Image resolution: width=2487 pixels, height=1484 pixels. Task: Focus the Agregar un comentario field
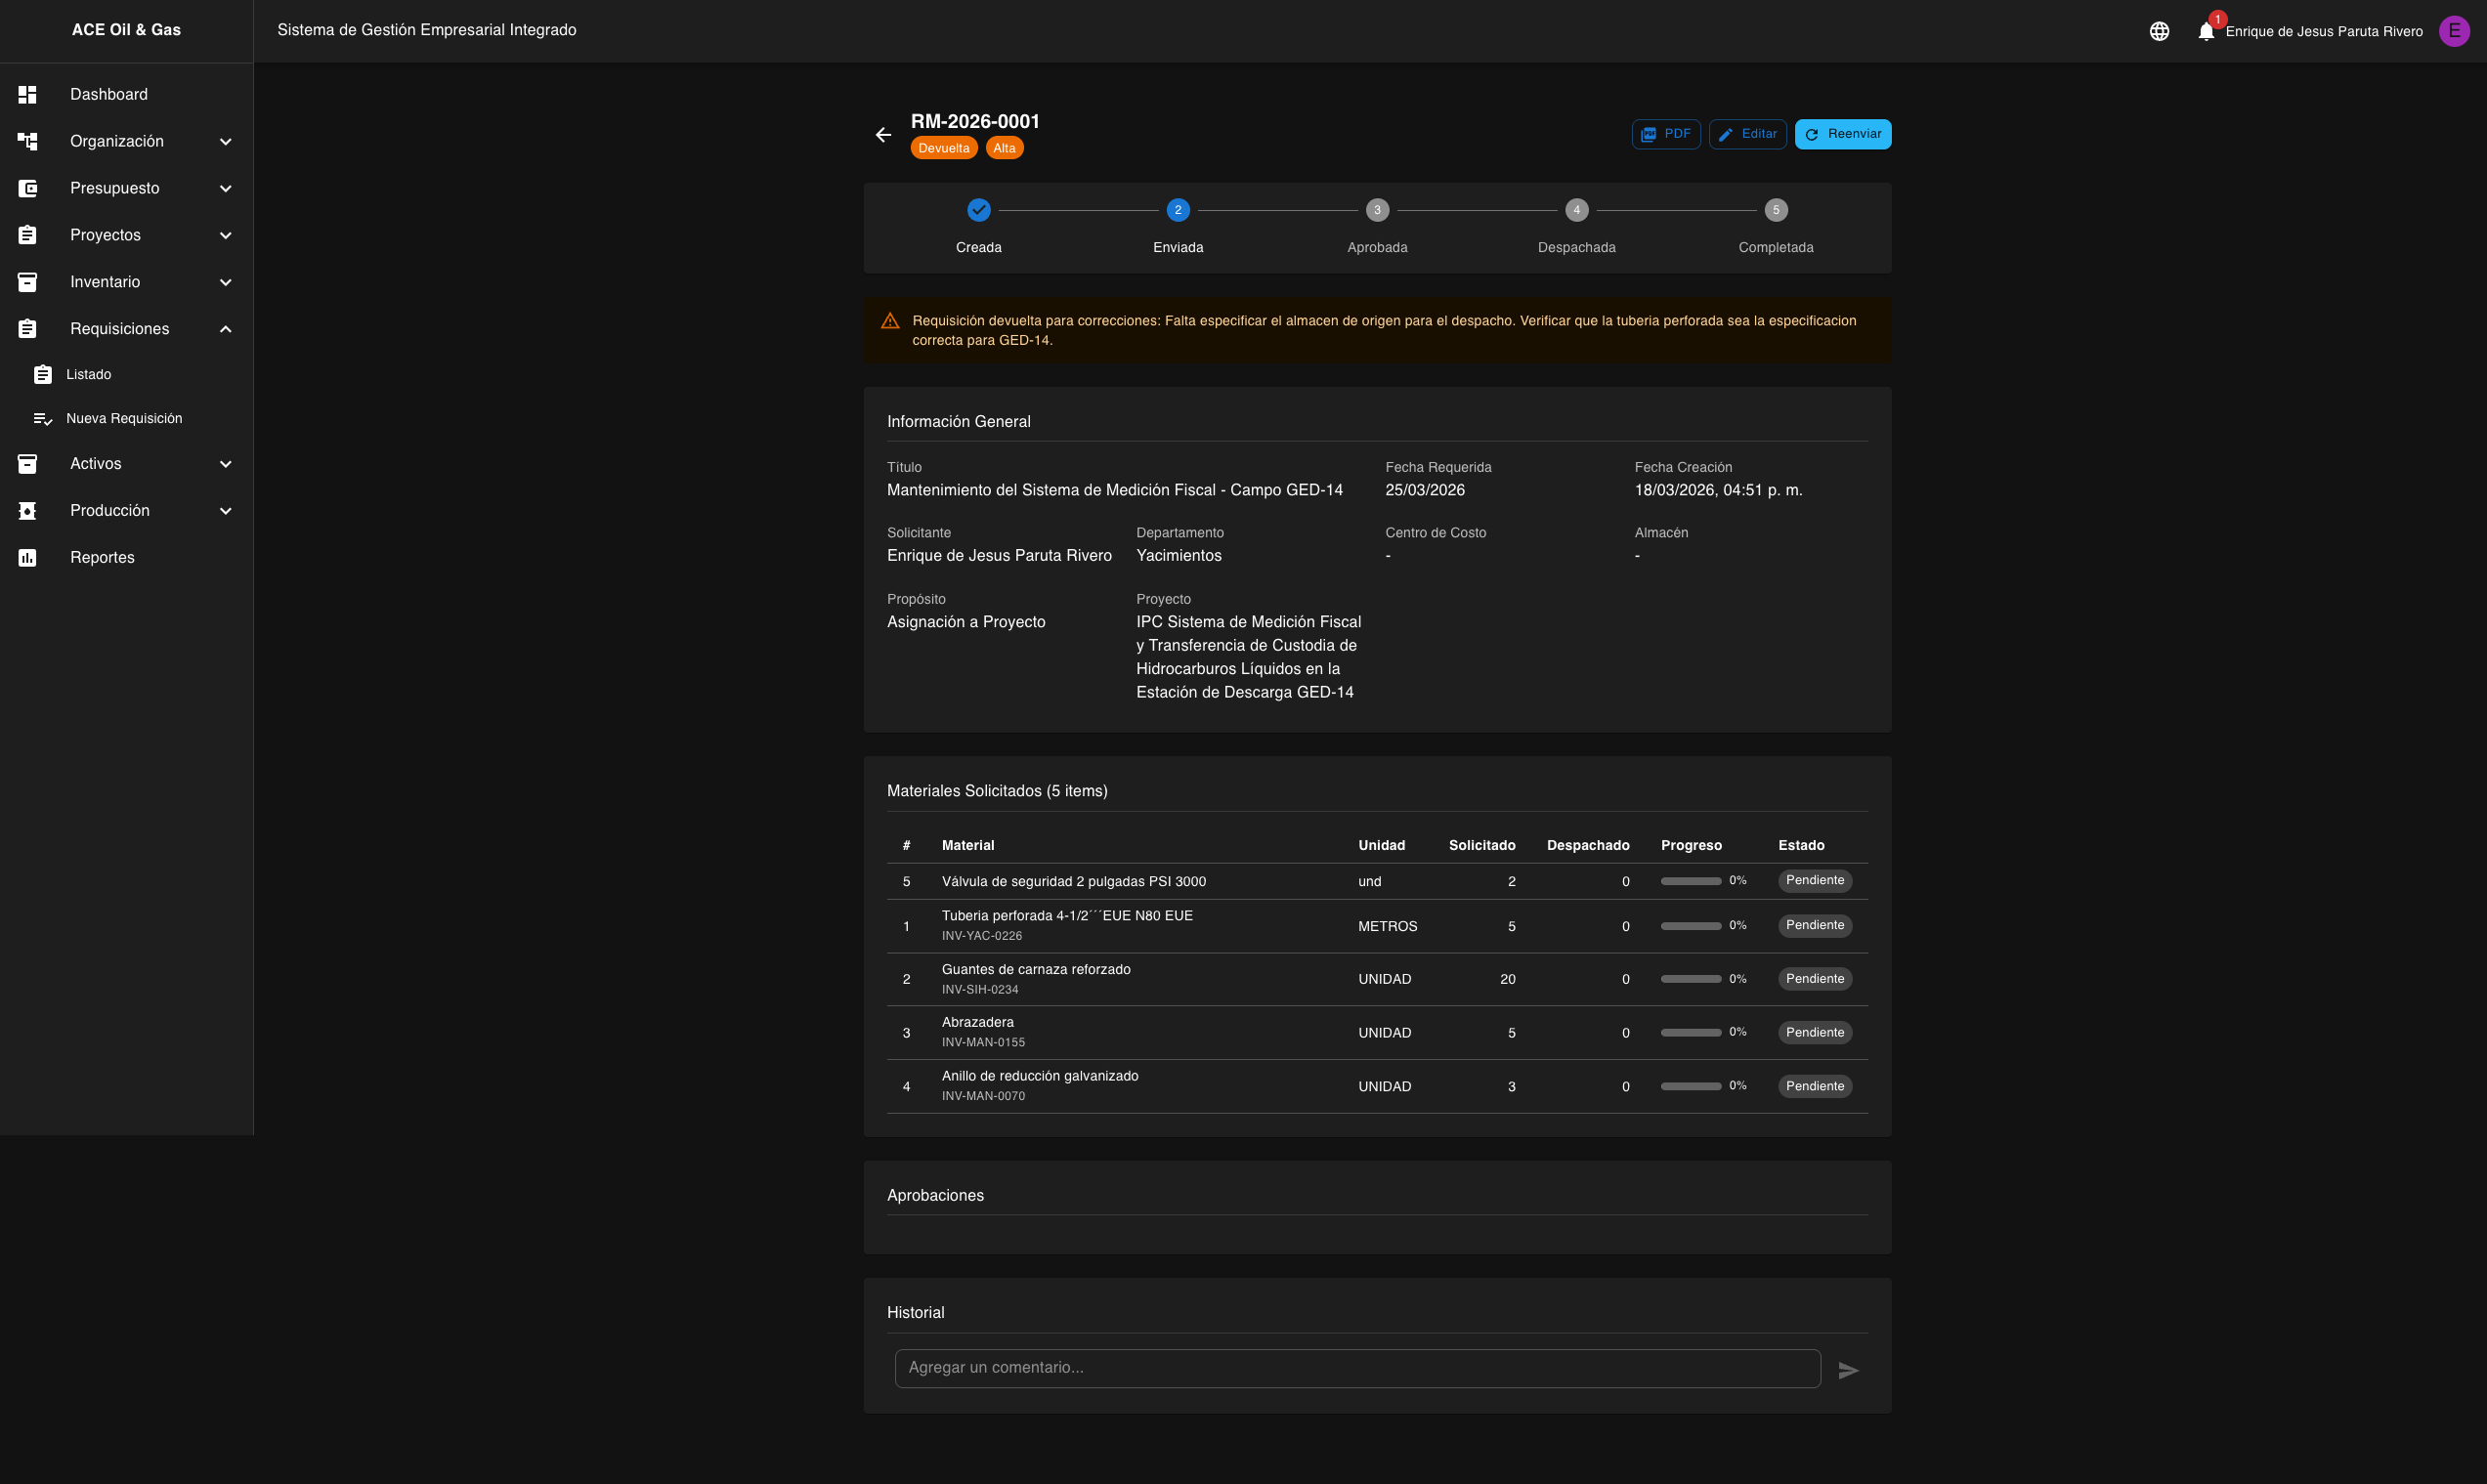[x=1356, y=1368]
